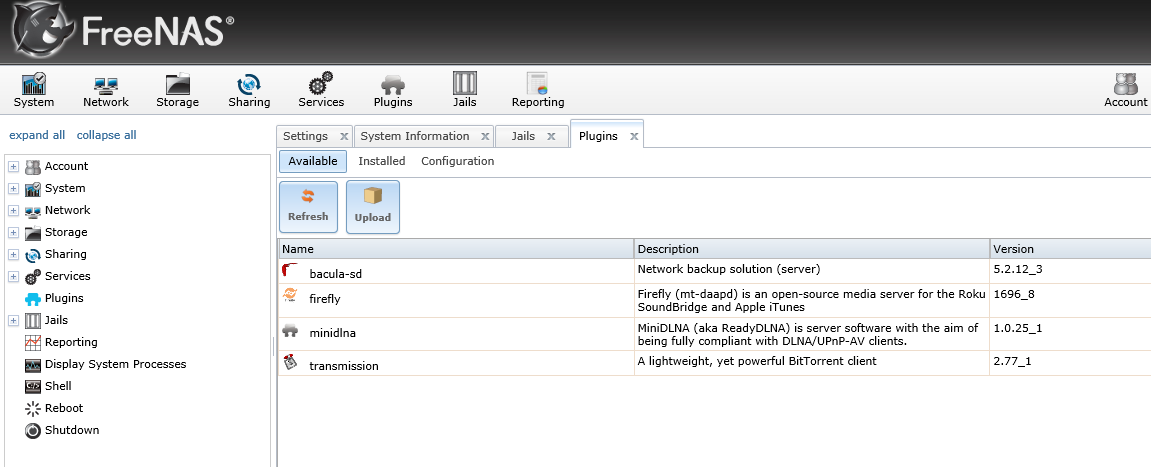
Task: Expand the Account tree node
Action: [13, 167]
